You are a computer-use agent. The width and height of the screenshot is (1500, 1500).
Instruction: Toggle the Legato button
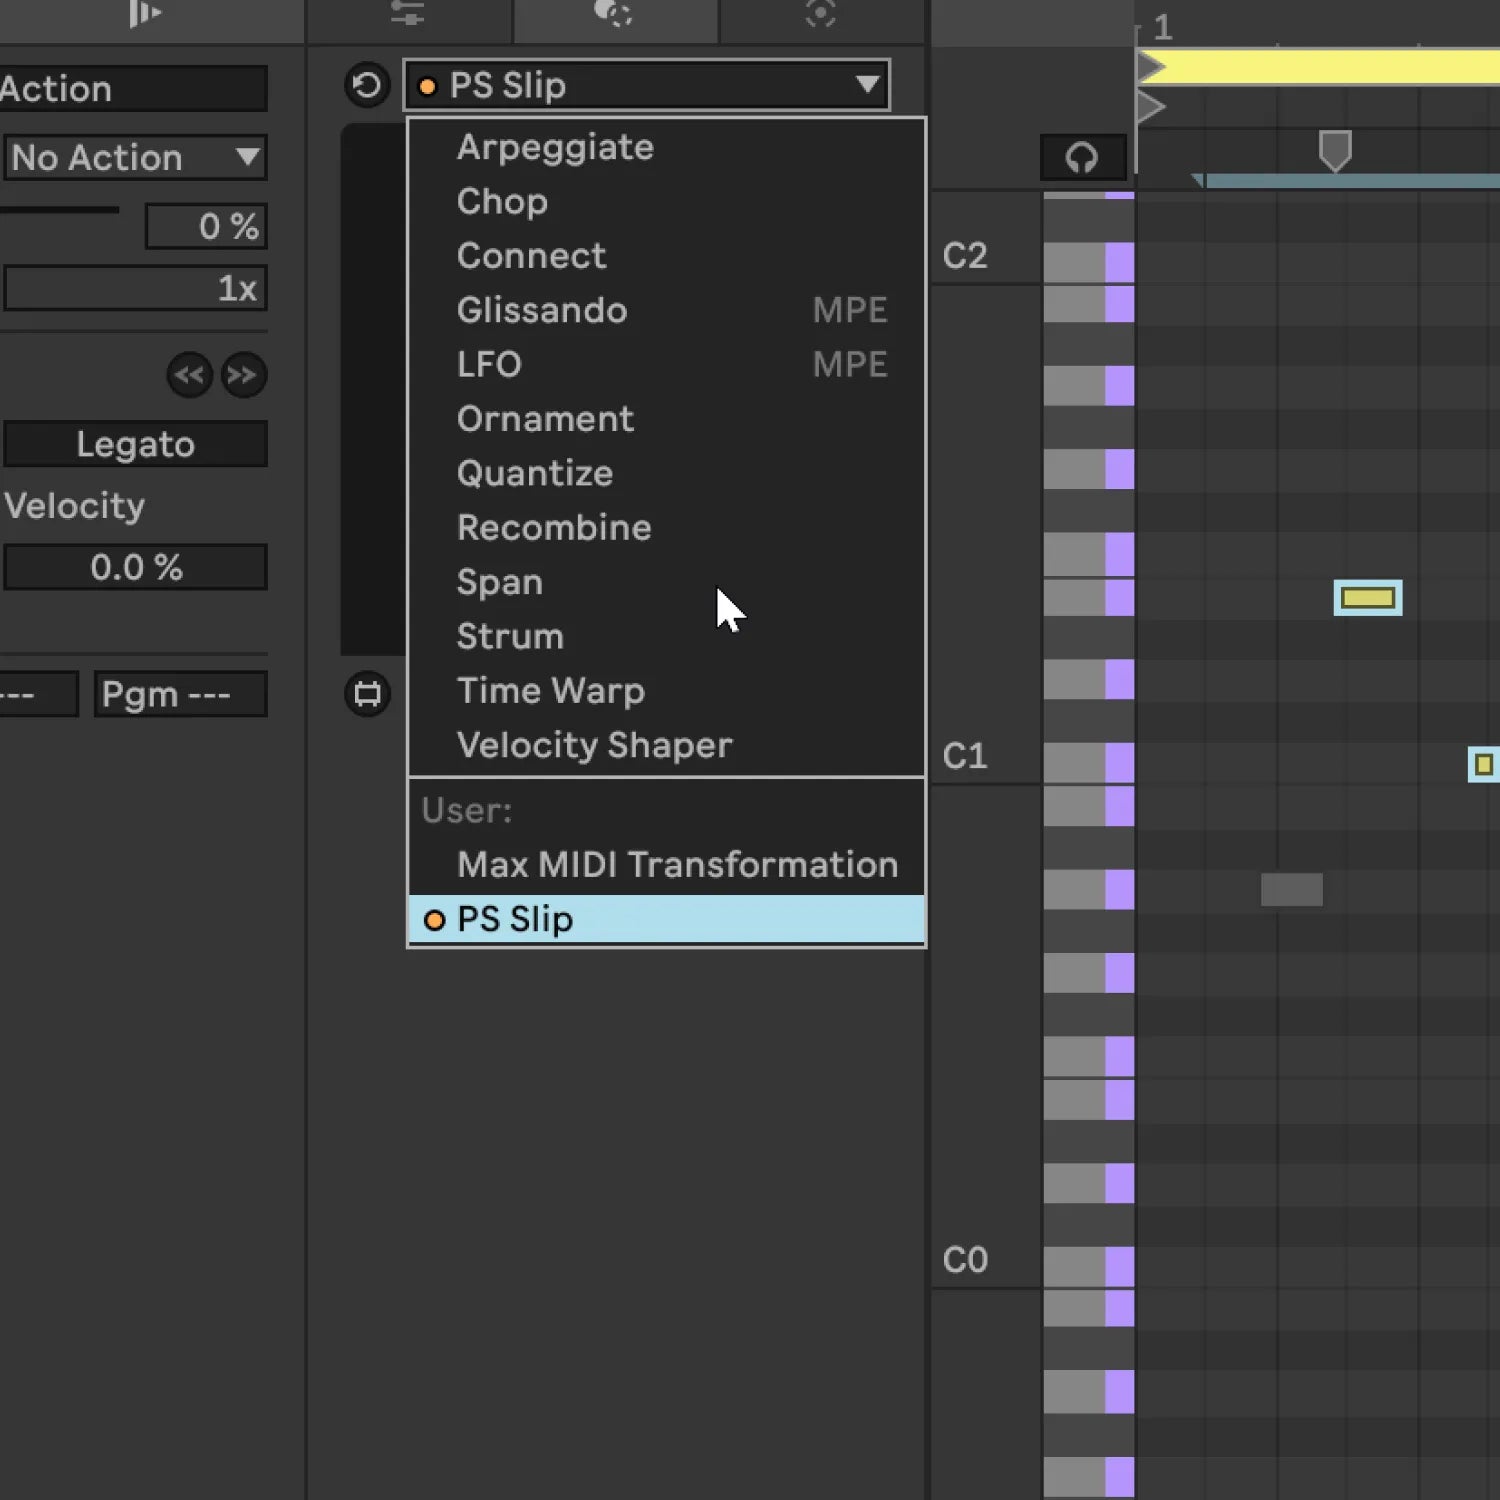[x=135, y=444]
